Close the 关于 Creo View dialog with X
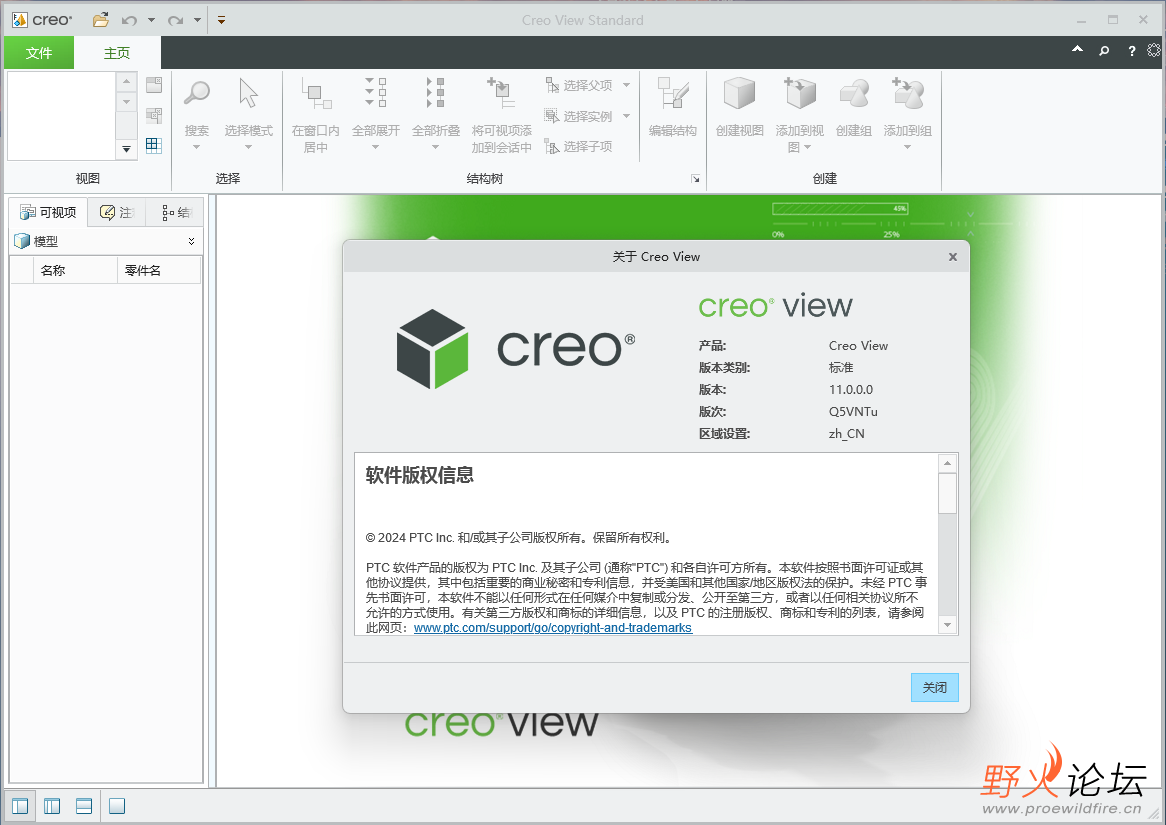The width and height of the screenshot is (1166, 825). click(x=953, y=257)
